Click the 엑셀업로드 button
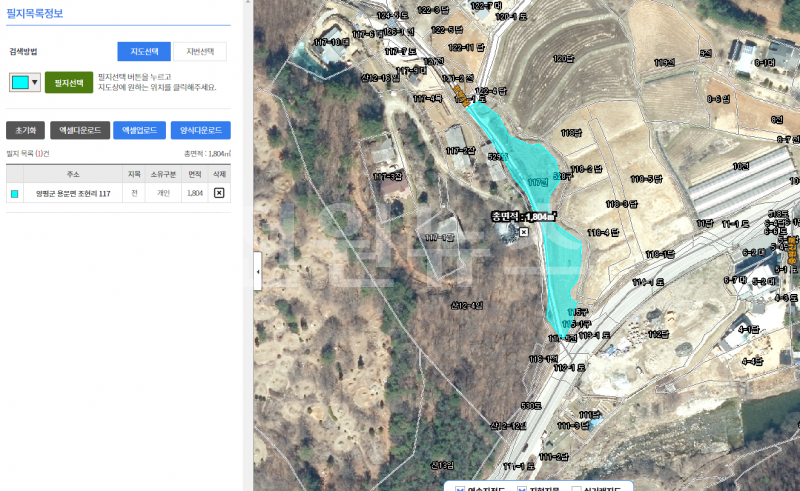The width and height of the screenshot is (800, 491). (x=139, y=130)
